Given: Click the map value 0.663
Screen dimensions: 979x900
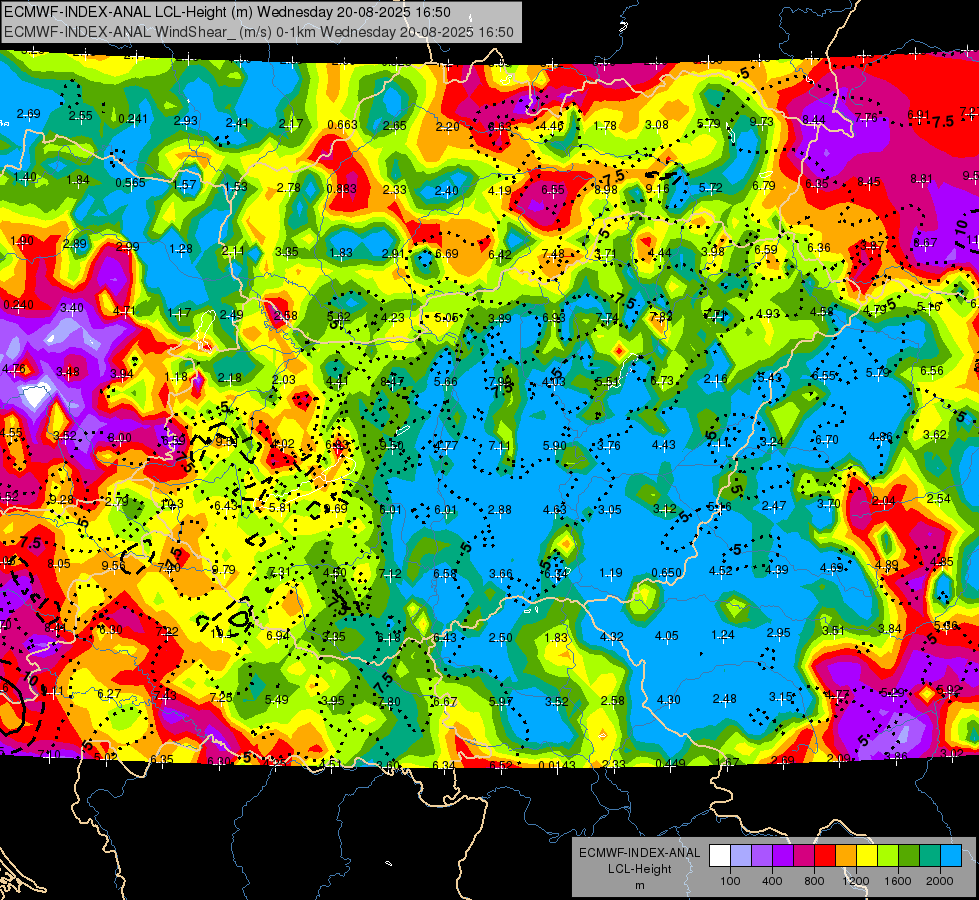Looking at the screenshot, I should [342, 125].
